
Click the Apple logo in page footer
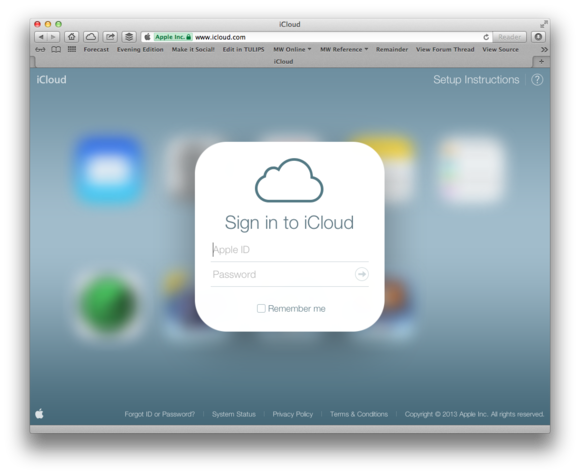(x=39, y=414)
